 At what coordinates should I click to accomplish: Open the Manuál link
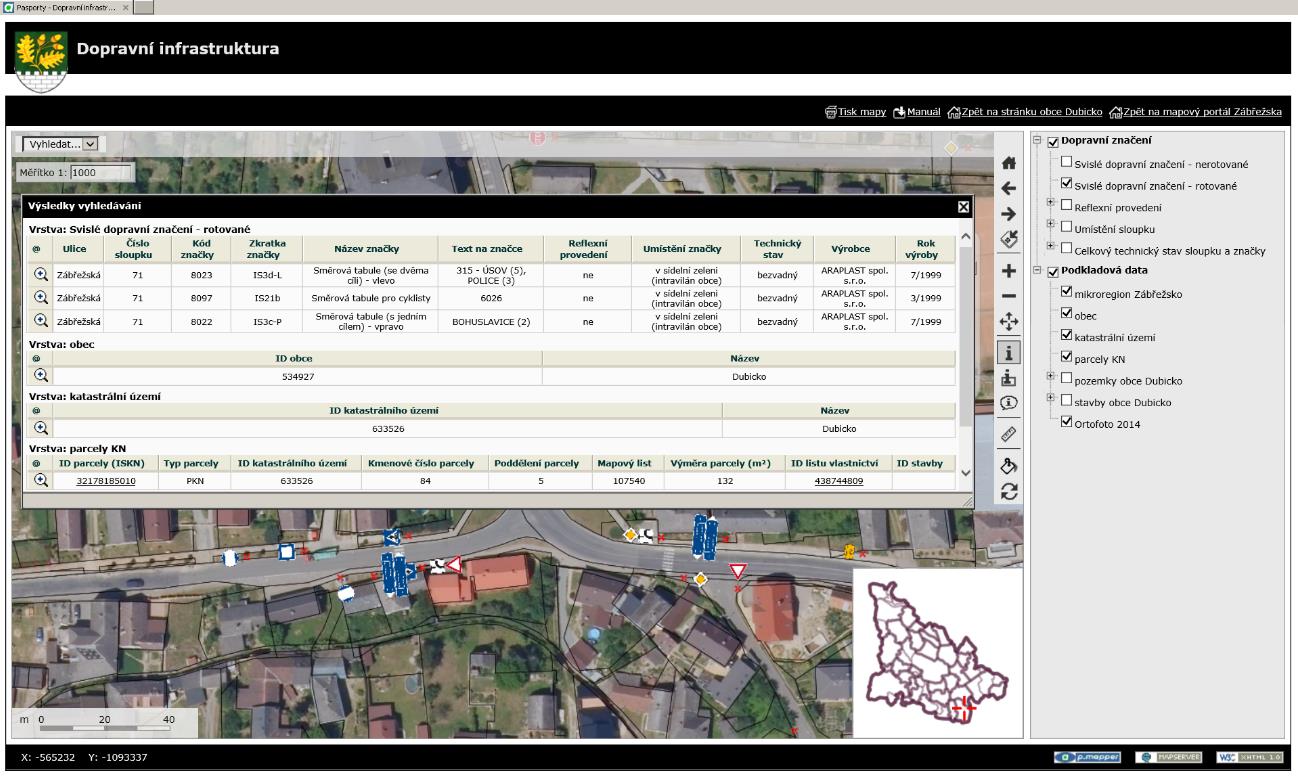click(917, 112)
